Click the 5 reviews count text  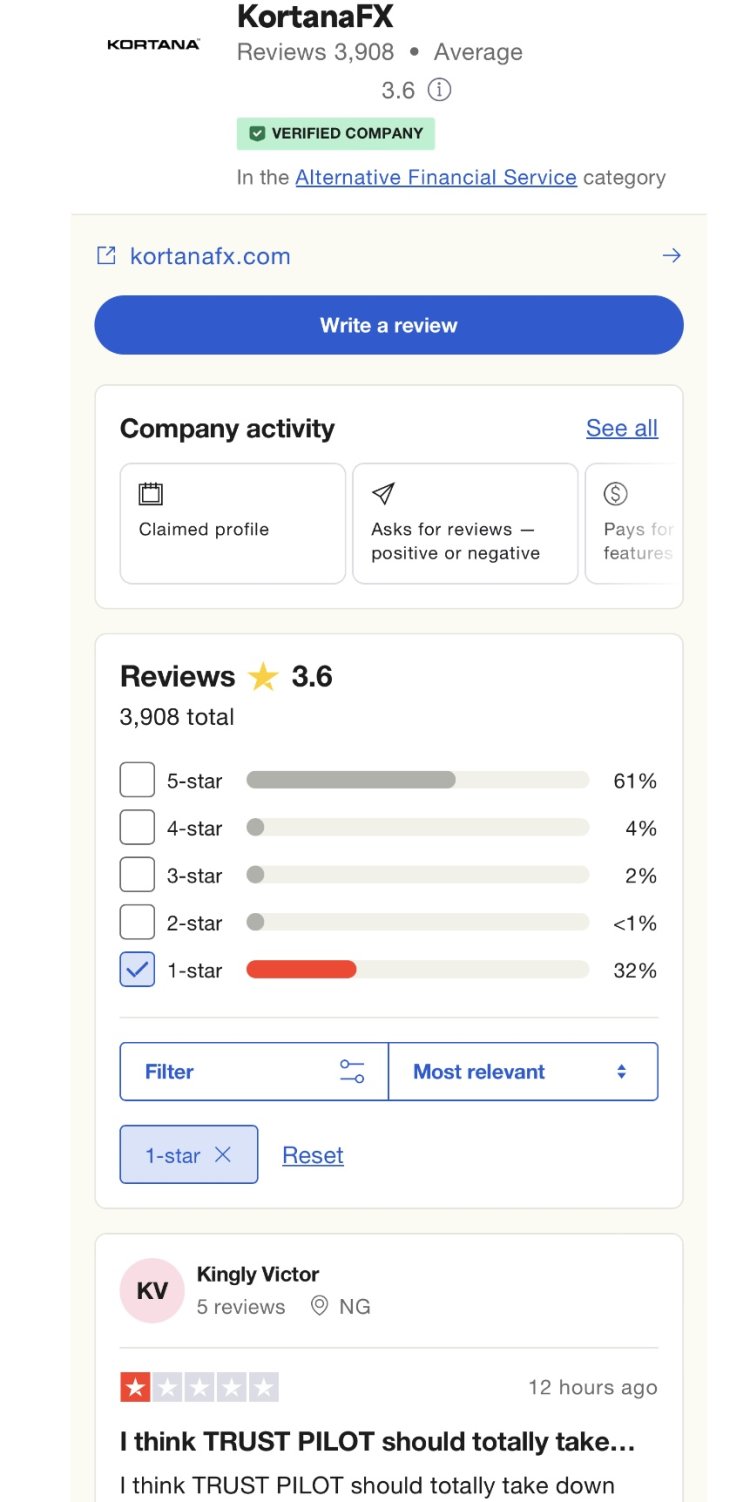[241, 1307]
